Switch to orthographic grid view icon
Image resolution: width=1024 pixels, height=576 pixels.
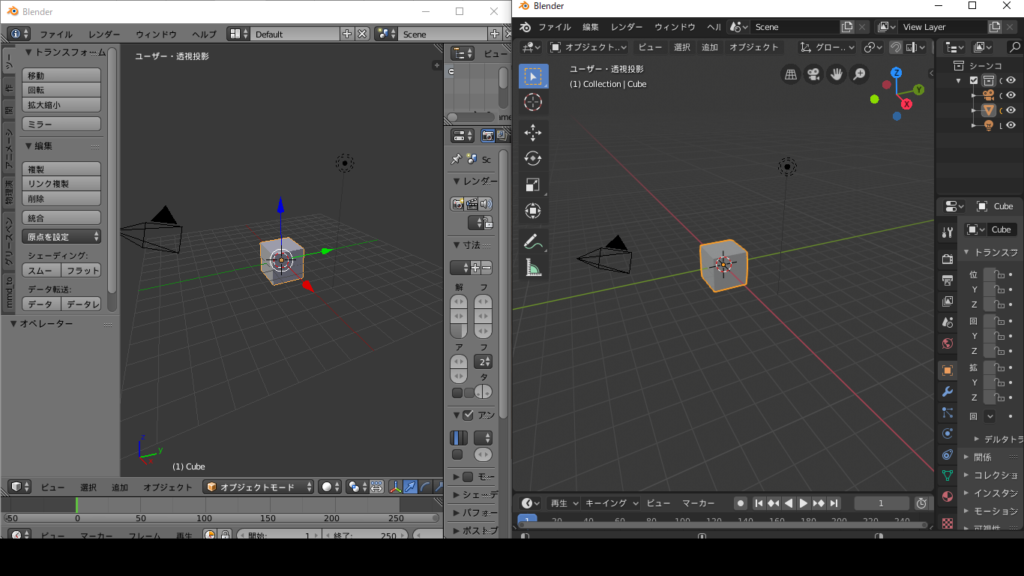click(791, 75)
